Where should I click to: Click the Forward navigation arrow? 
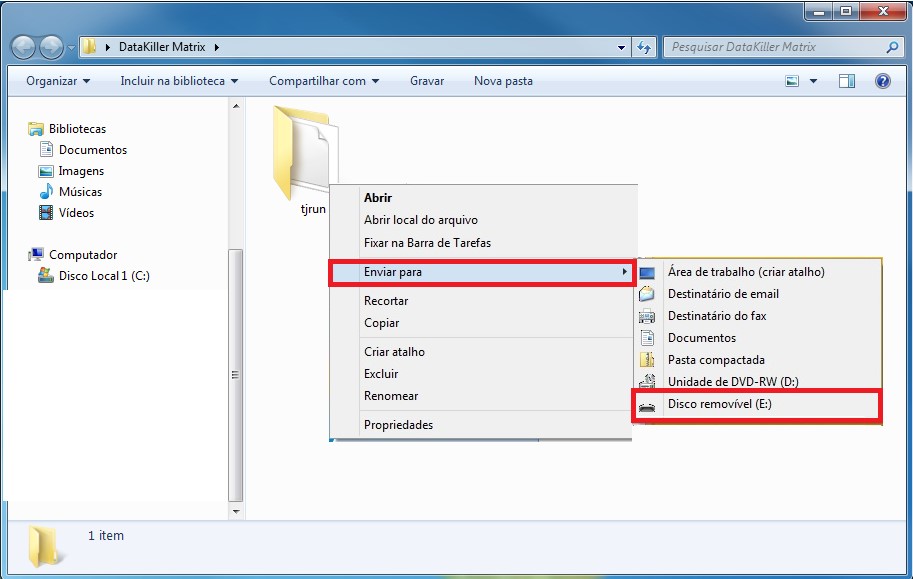[51, 47]
